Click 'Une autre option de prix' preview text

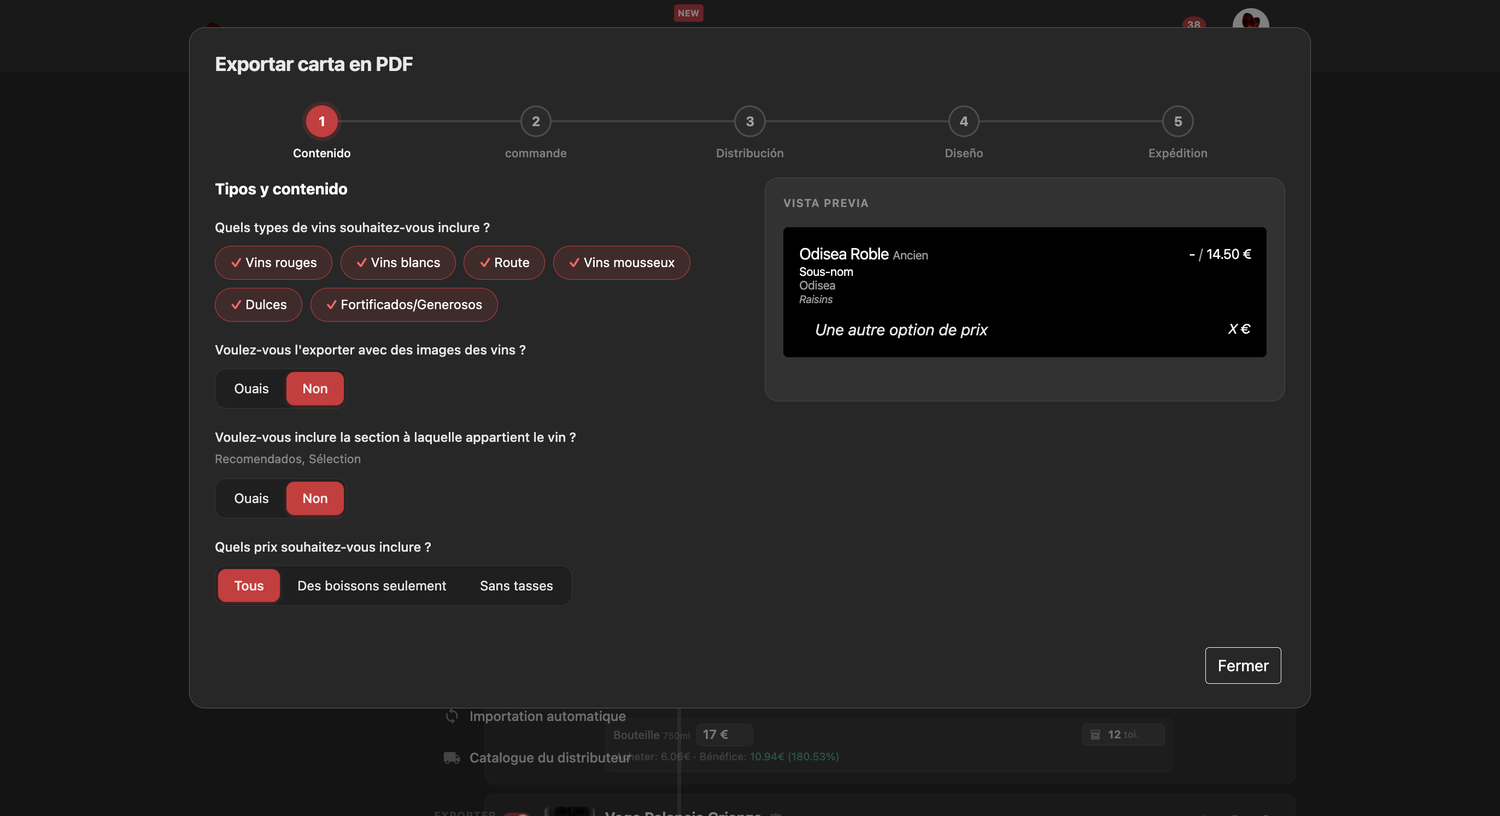[x=901, y=330]
